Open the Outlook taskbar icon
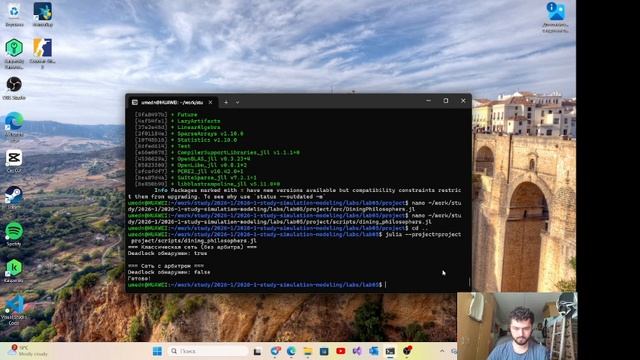640x360 pixels. (x=373, y=351)
